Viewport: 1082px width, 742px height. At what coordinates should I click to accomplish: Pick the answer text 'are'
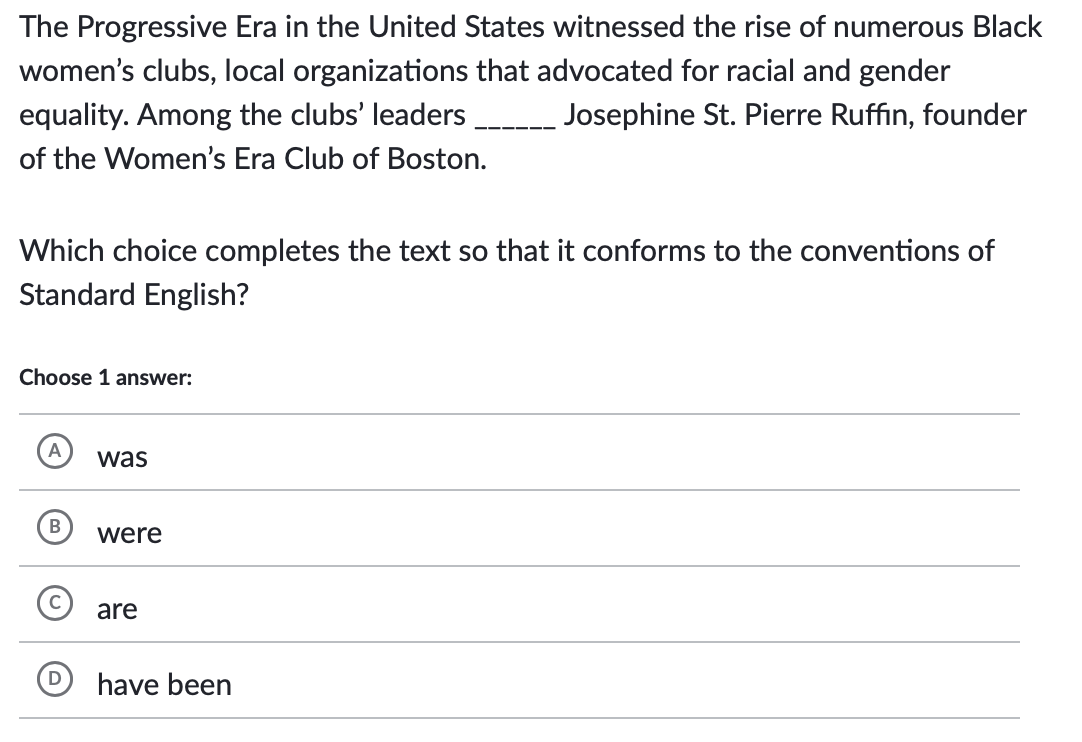click(x=117, y=610)
